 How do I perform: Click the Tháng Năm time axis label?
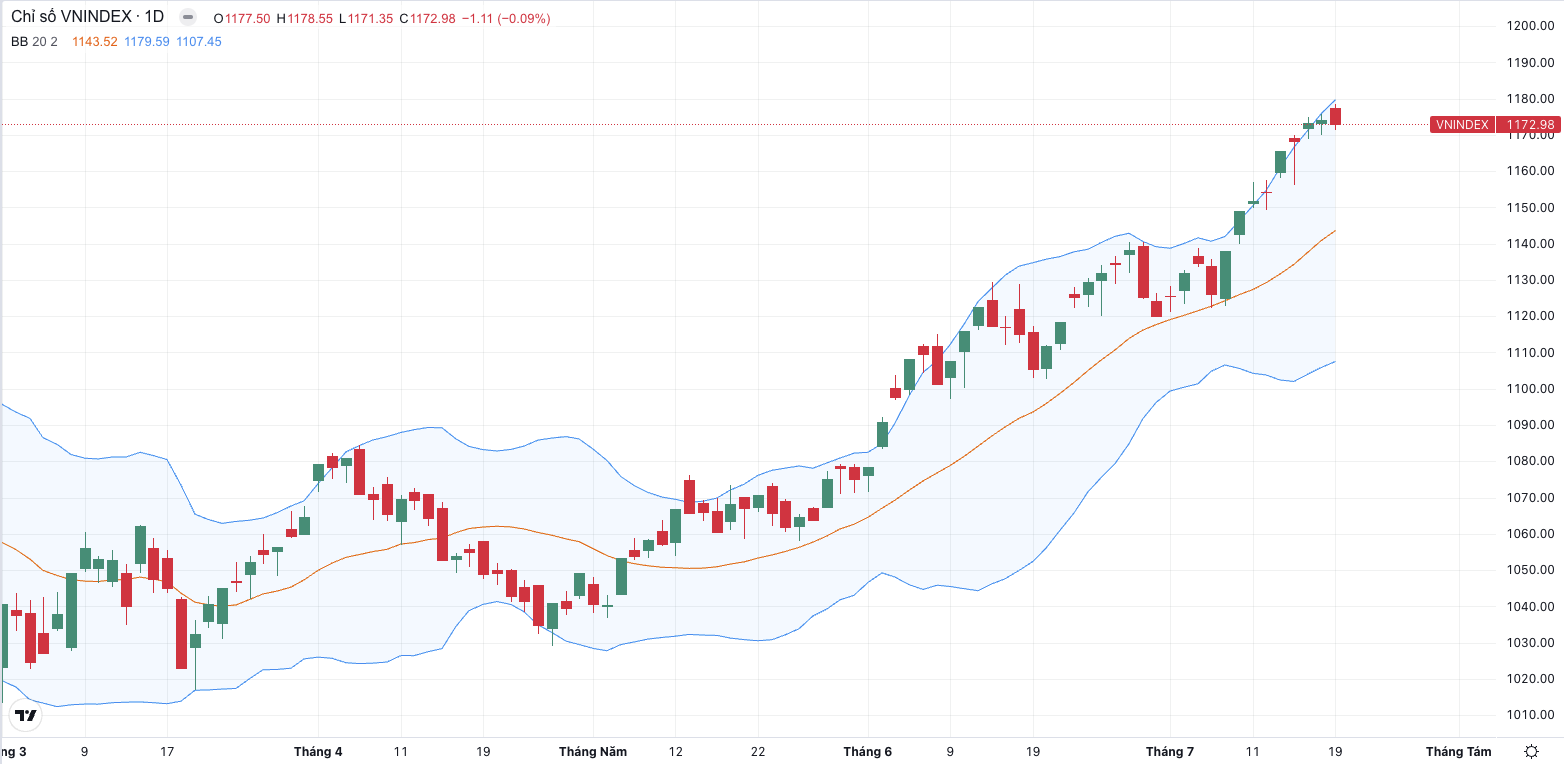coord(593,752)
